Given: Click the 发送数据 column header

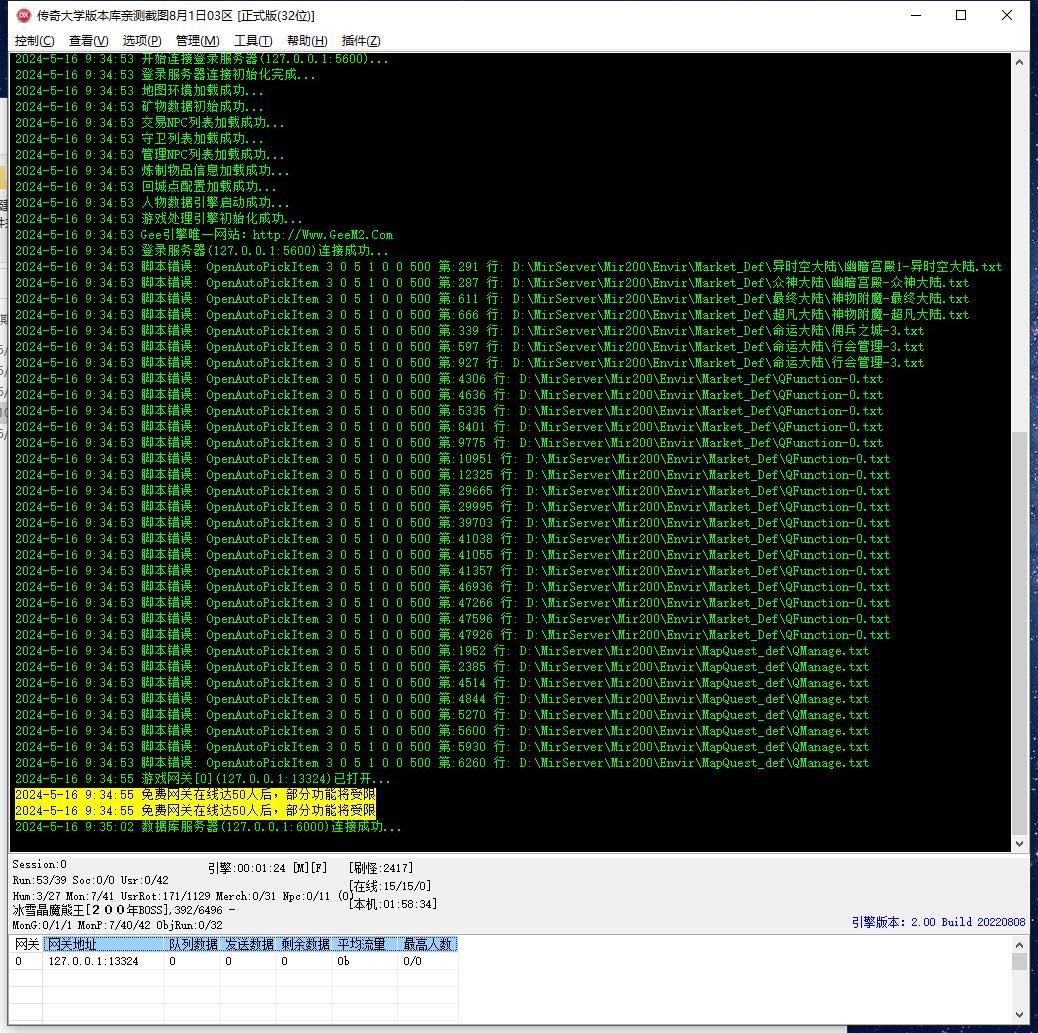Looking at the screenshot, I should pos(248,944).
